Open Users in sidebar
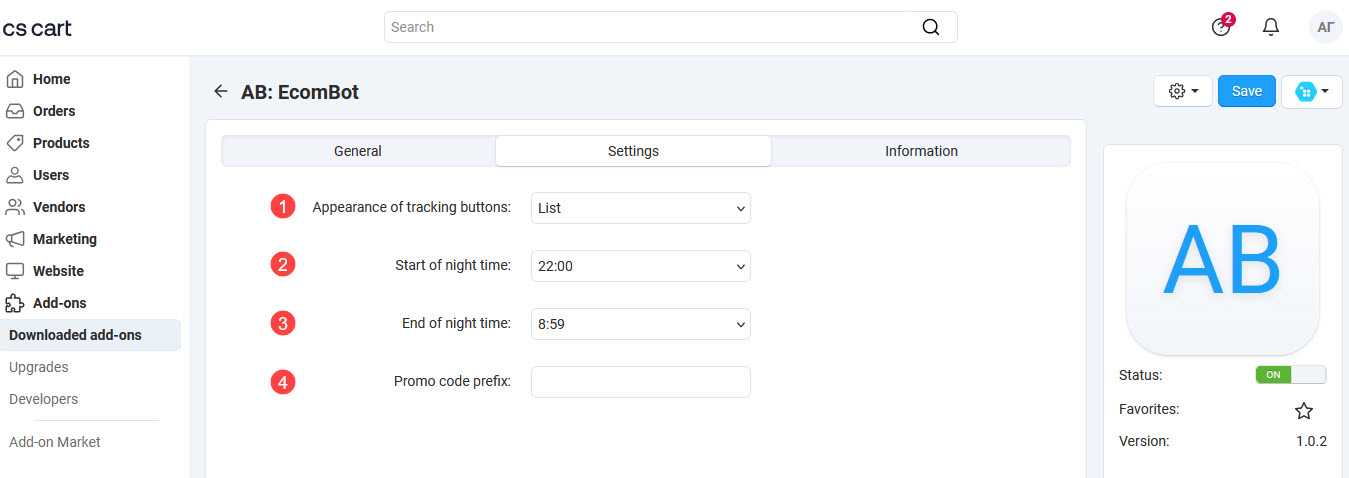This screenshot has width=1349, height=478. (51, 175)
